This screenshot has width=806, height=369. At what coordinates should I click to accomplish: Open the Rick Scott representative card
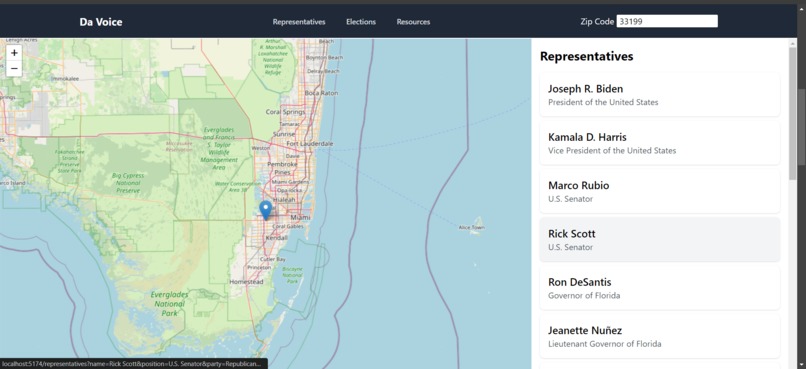tap(660, 239)
